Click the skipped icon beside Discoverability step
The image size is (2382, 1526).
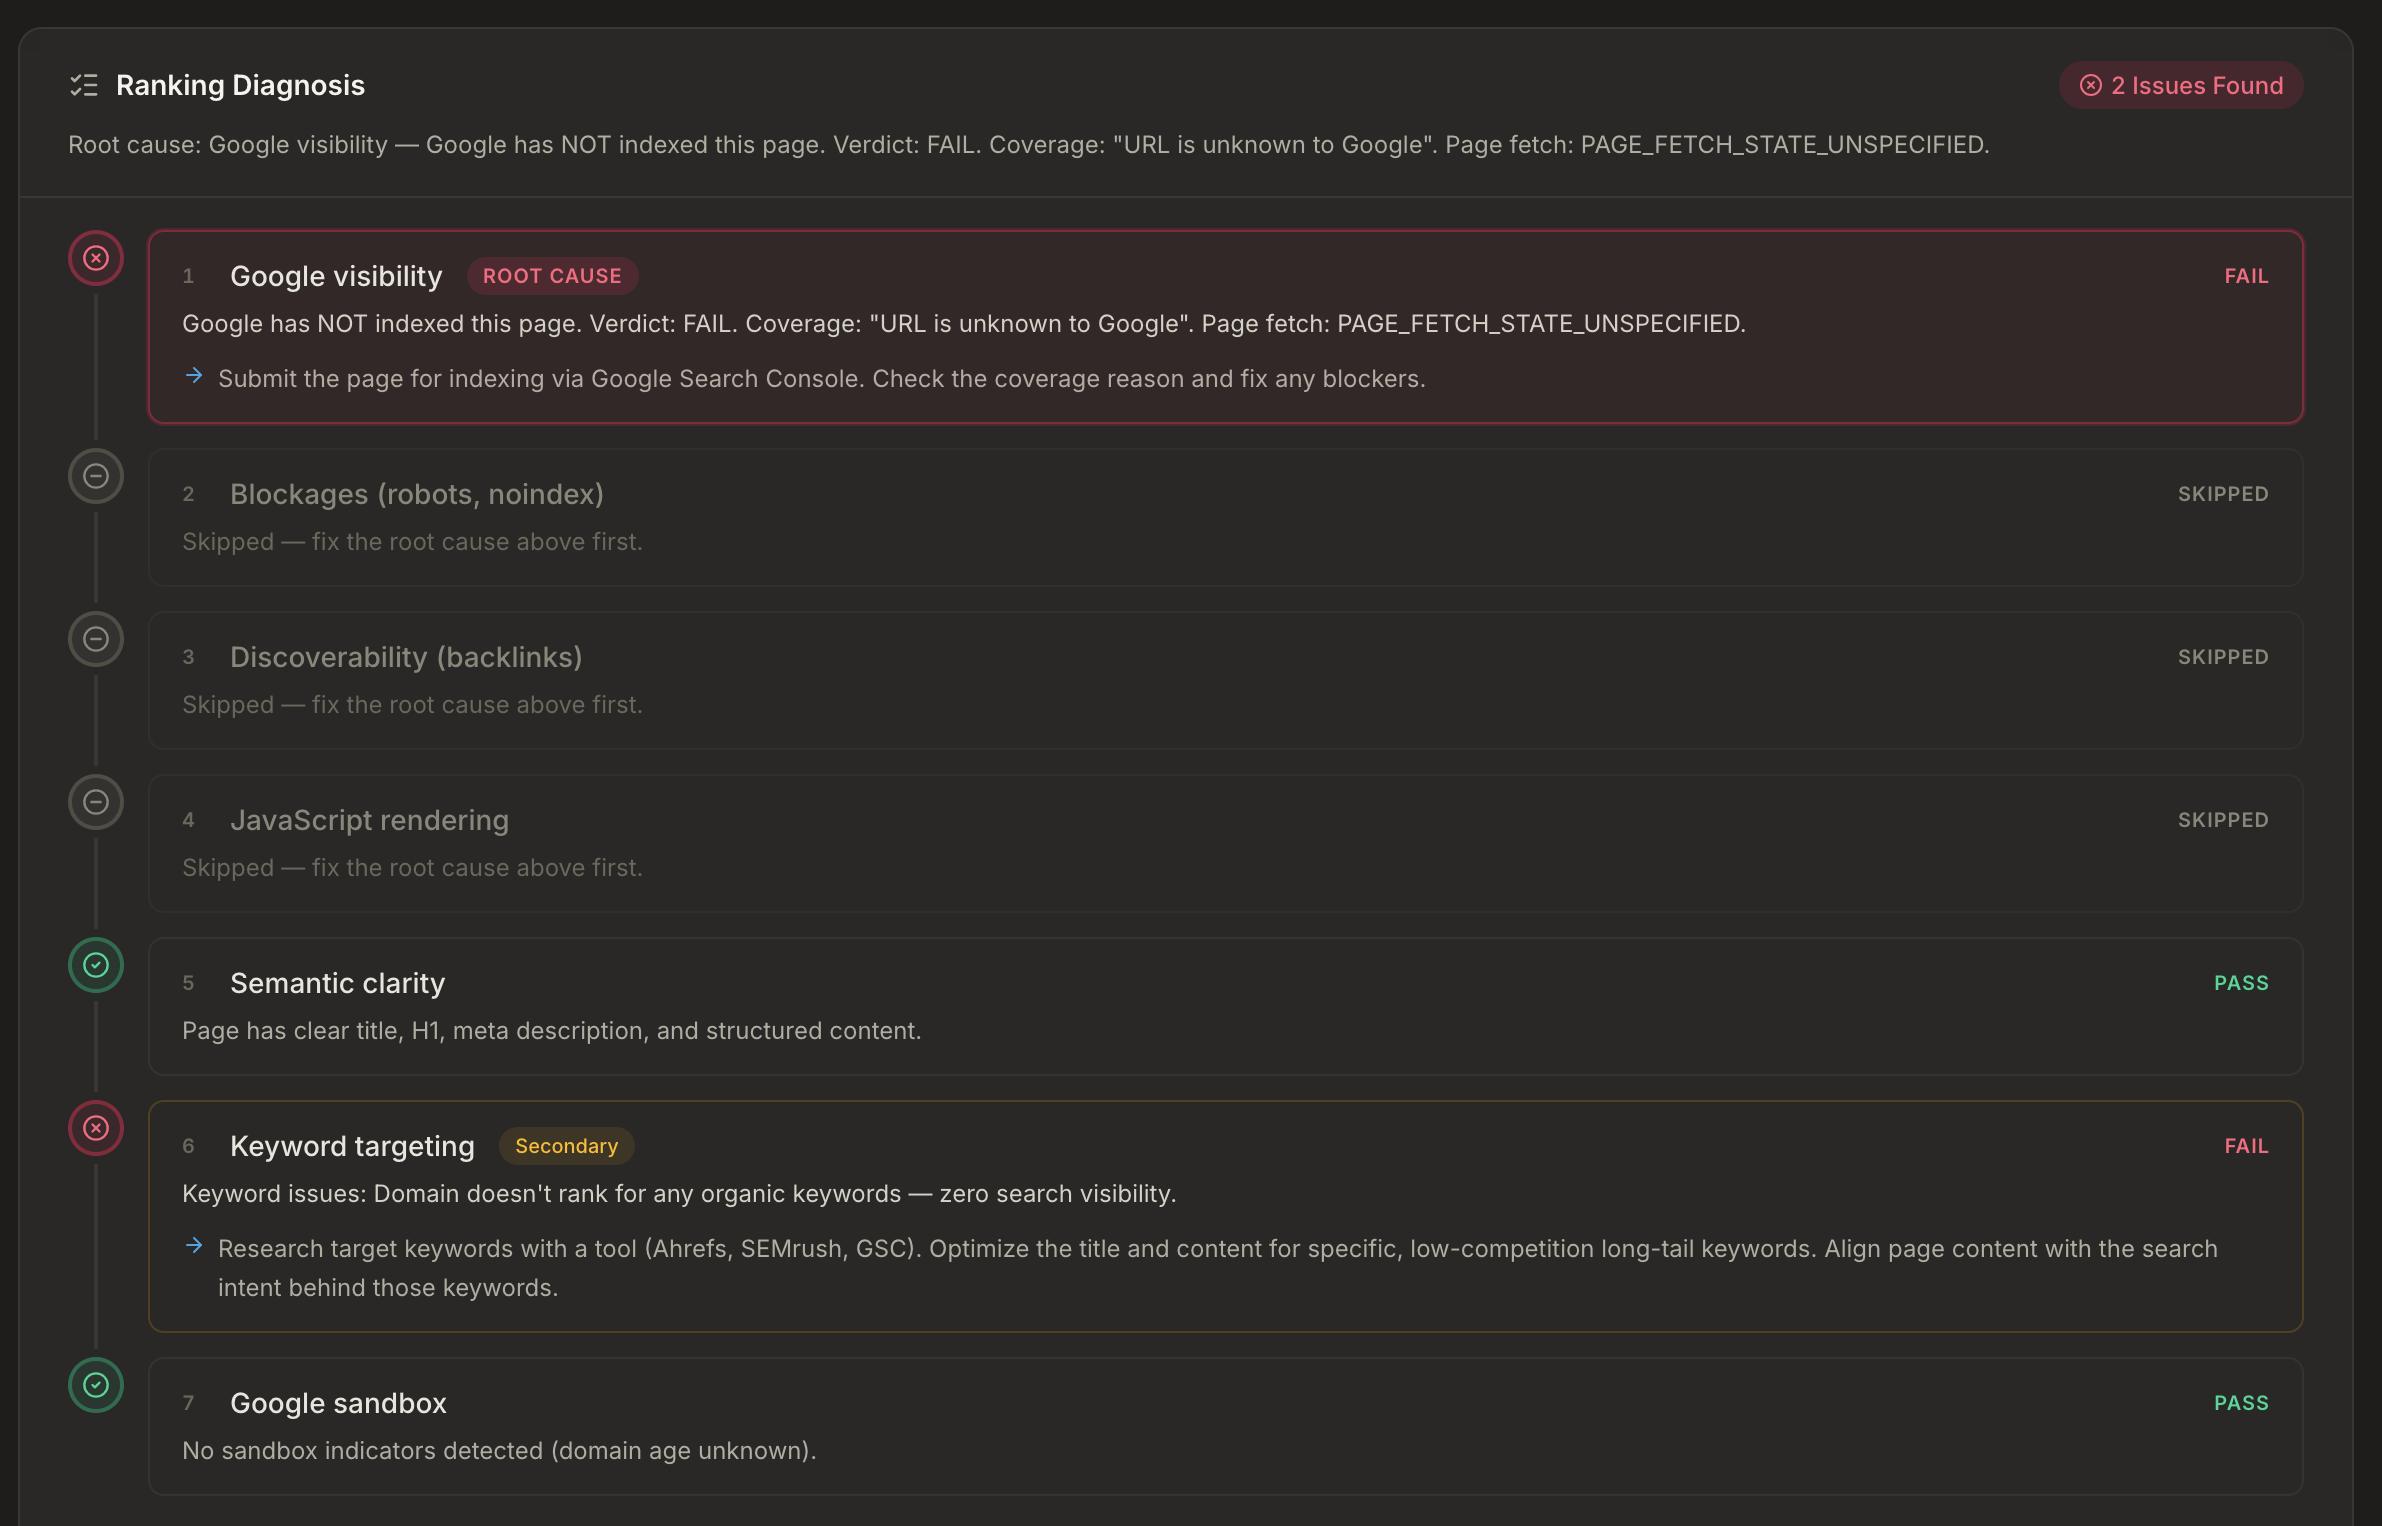coord(96,640)
